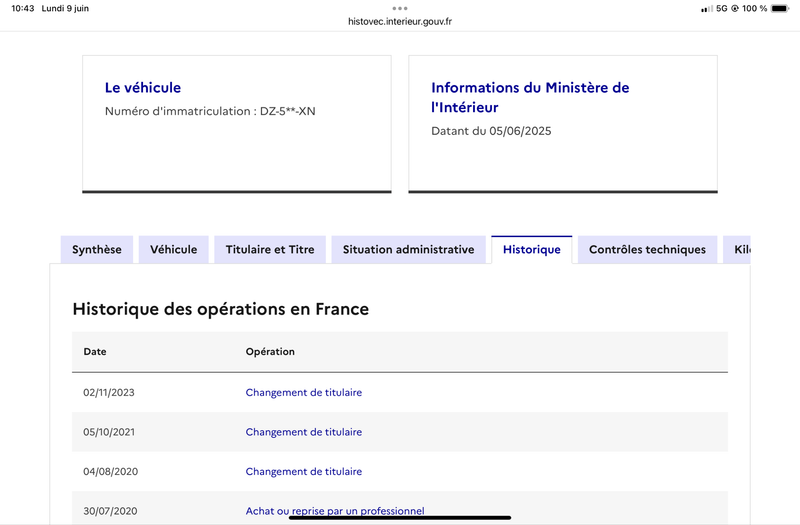Tap the cellular signal bars icon
Viewport: 800px width, 525px height.
coord(707,9)
